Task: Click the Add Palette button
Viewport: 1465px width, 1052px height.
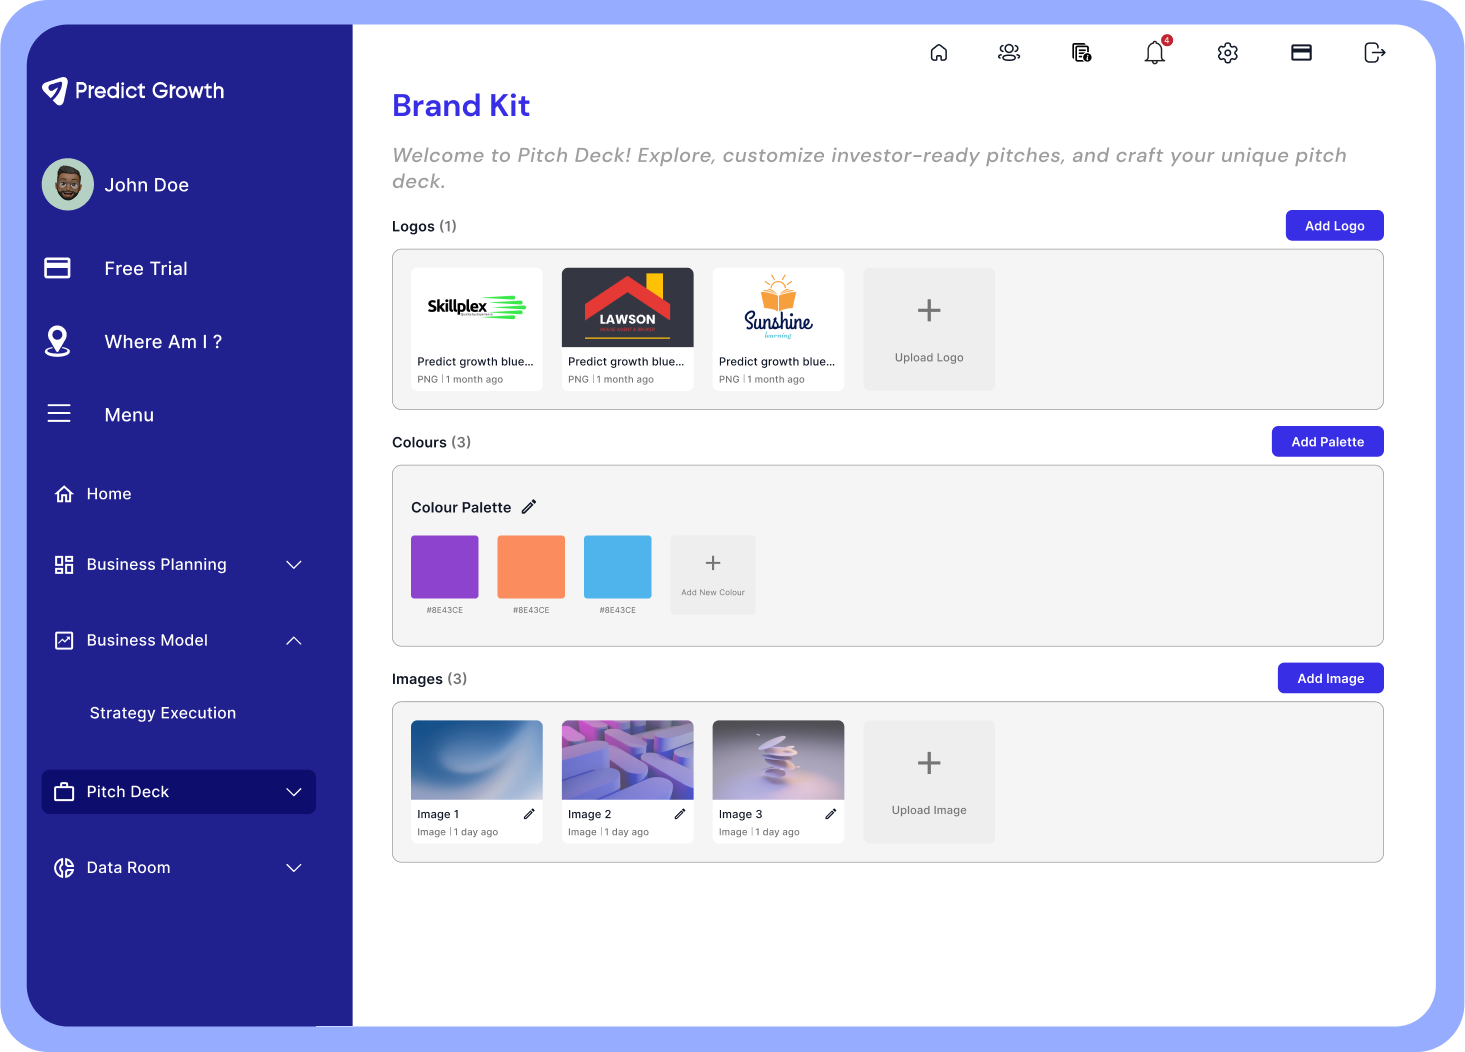Action: coord(1327,442)
